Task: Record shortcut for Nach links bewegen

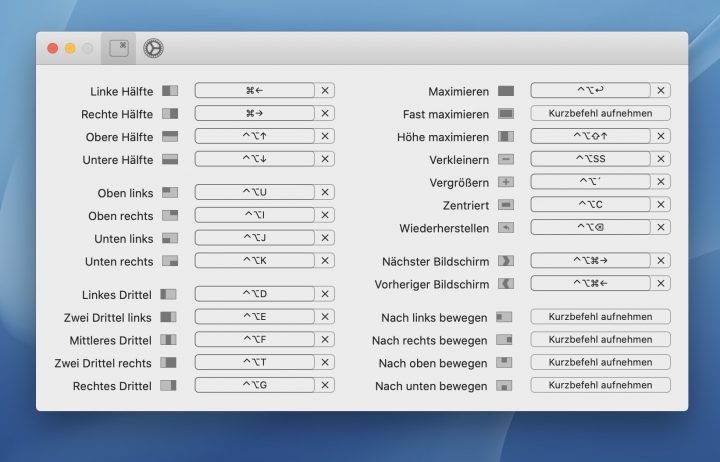Action: point(600,317)
